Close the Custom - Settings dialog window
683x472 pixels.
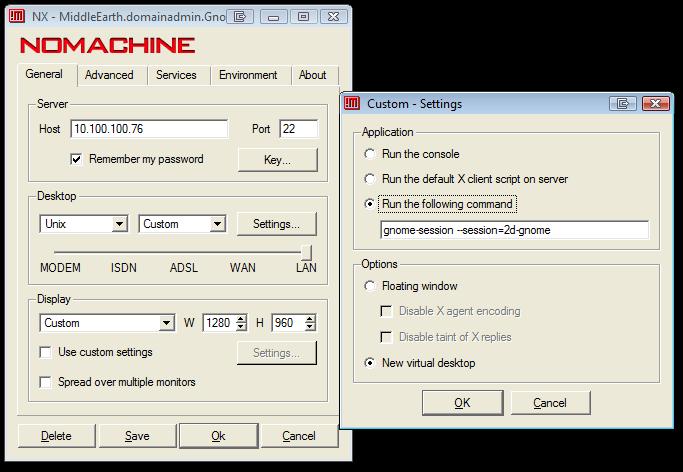(658, 103)
